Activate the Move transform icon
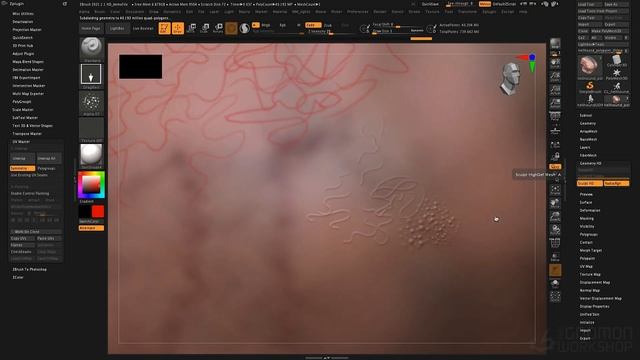This screenshot has width=640, height=360. click(191, 28)
